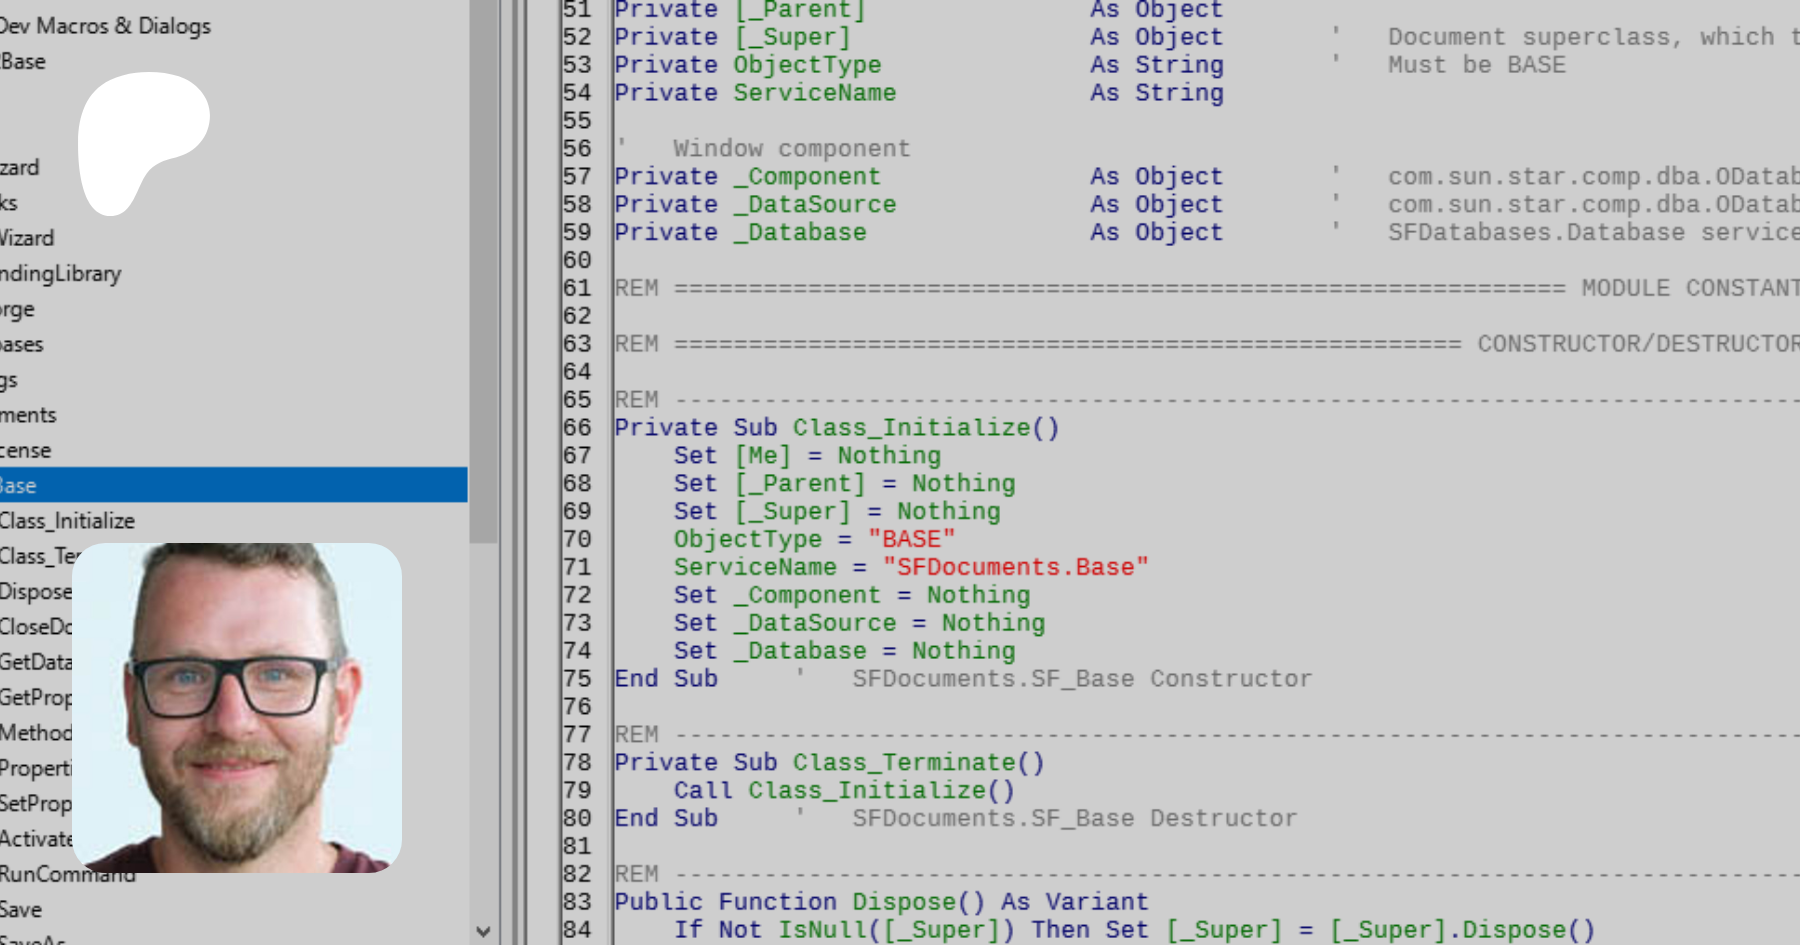Click the highlighted Base module in tree
Screen dimensions: 1800x945
click(200, 486)
